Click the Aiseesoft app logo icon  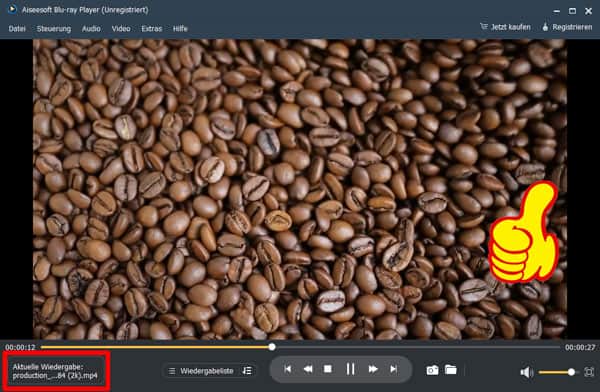tap(12, 9)
